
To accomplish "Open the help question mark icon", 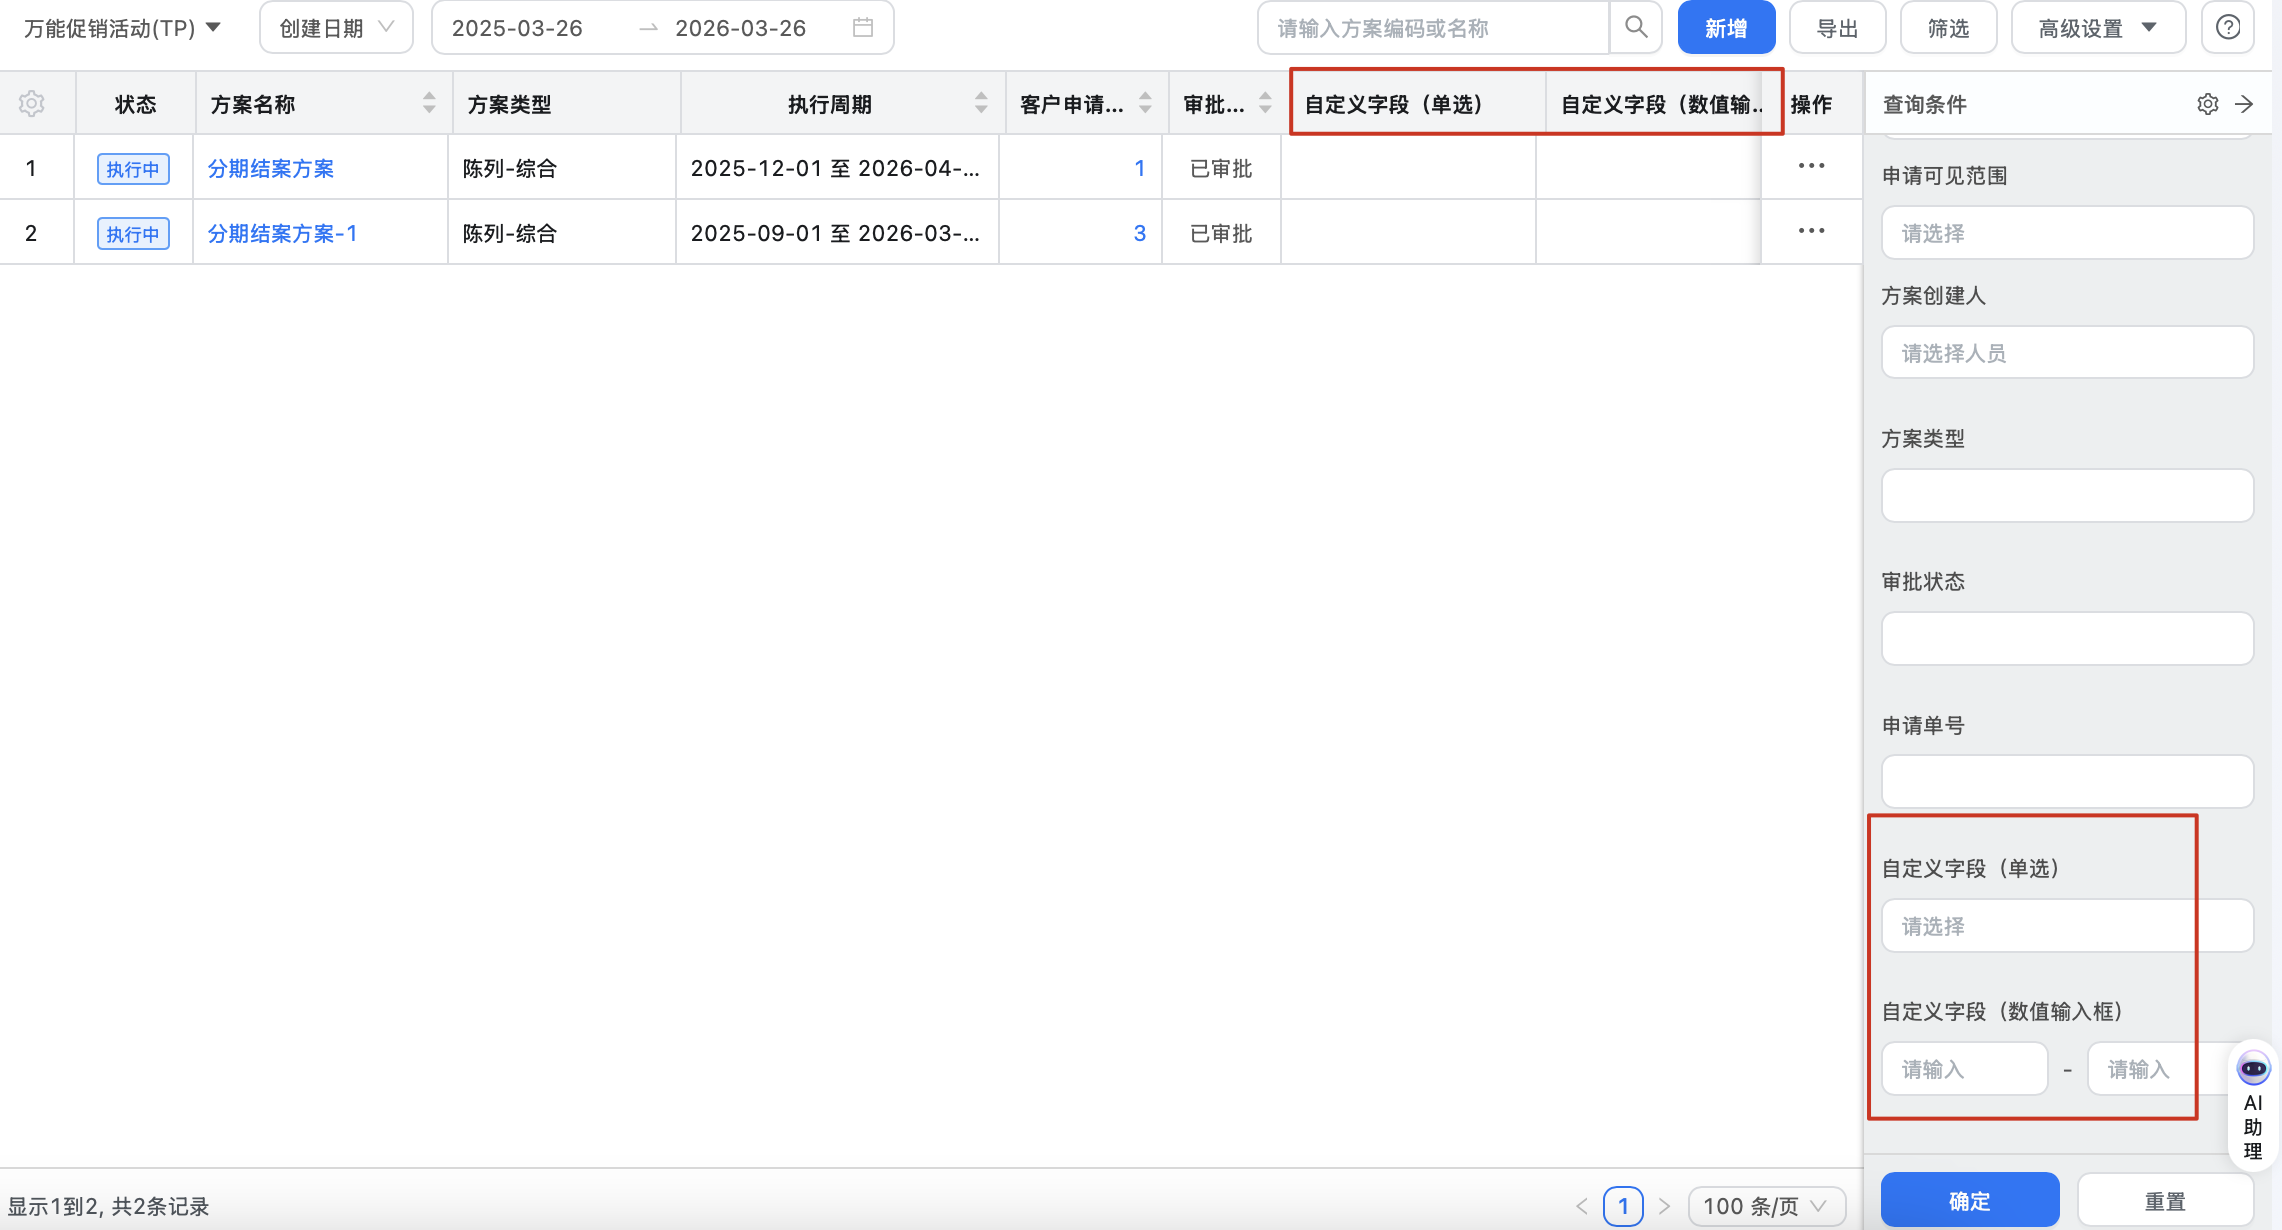I will point(2228,27).
